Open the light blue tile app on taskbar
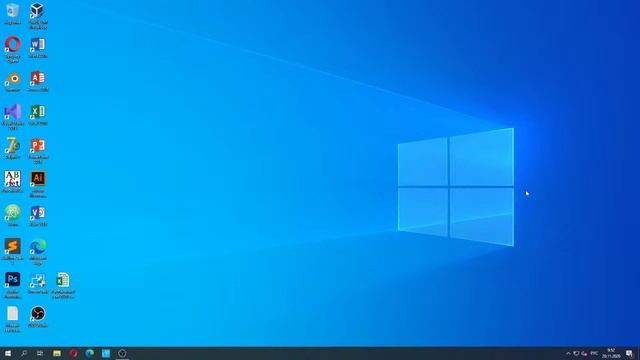 coord(106,353)
